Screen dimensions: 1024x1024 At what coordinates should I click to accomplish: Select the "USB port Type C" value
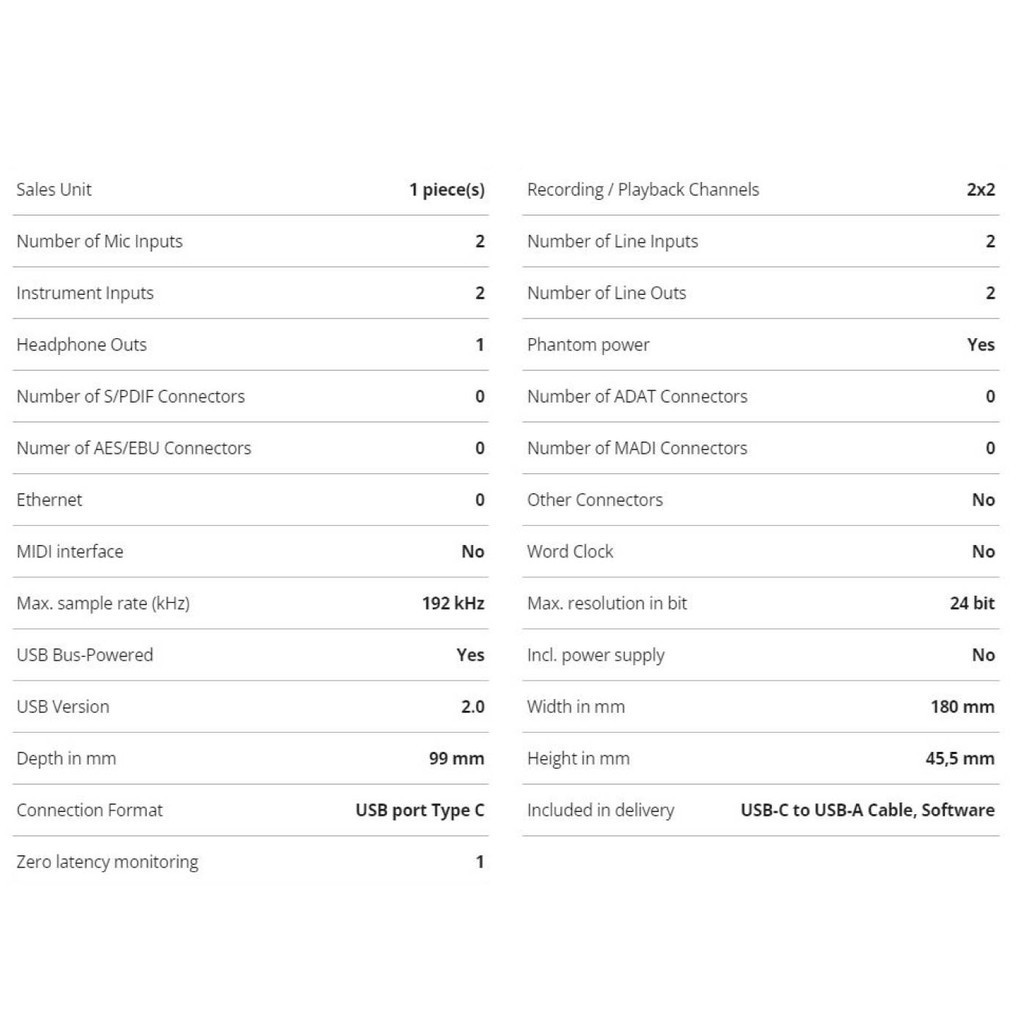[420, 810]
